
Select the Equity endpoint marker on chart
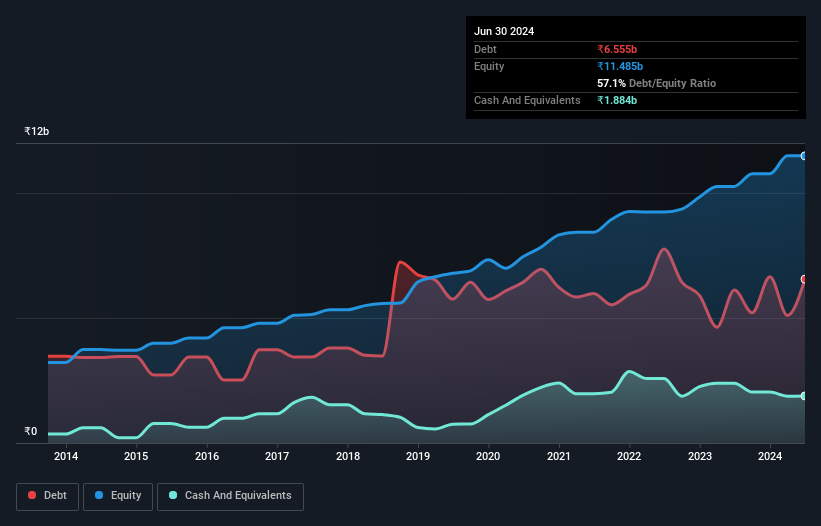tap(804, 156)
